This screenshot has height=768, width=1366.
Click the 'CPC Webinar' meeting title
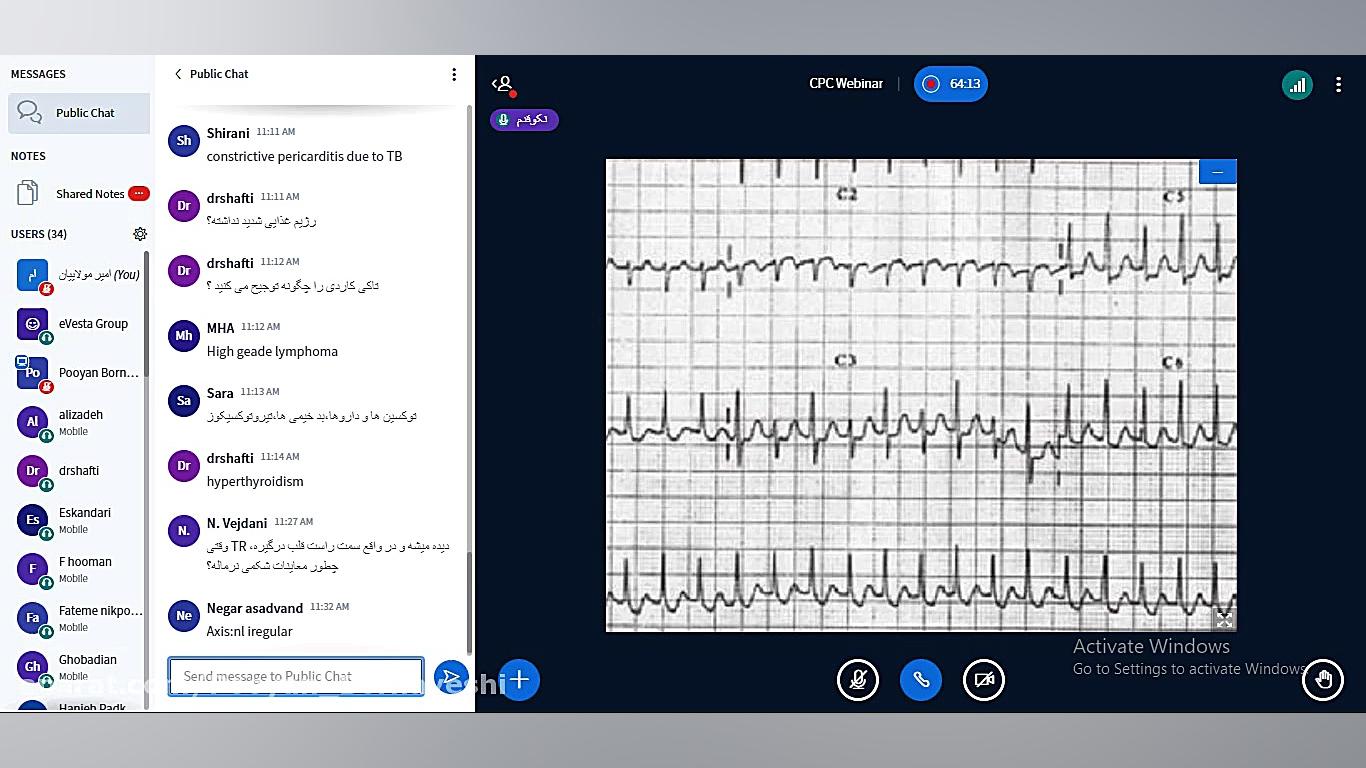846,84
